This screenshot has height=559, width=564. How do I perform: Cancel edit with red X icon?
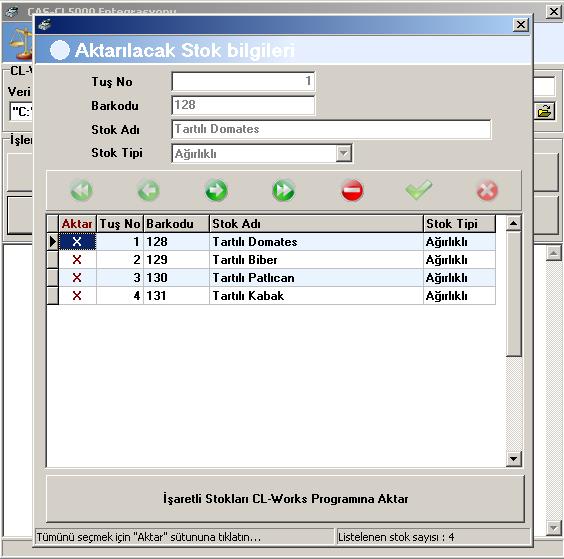point(487,190)
